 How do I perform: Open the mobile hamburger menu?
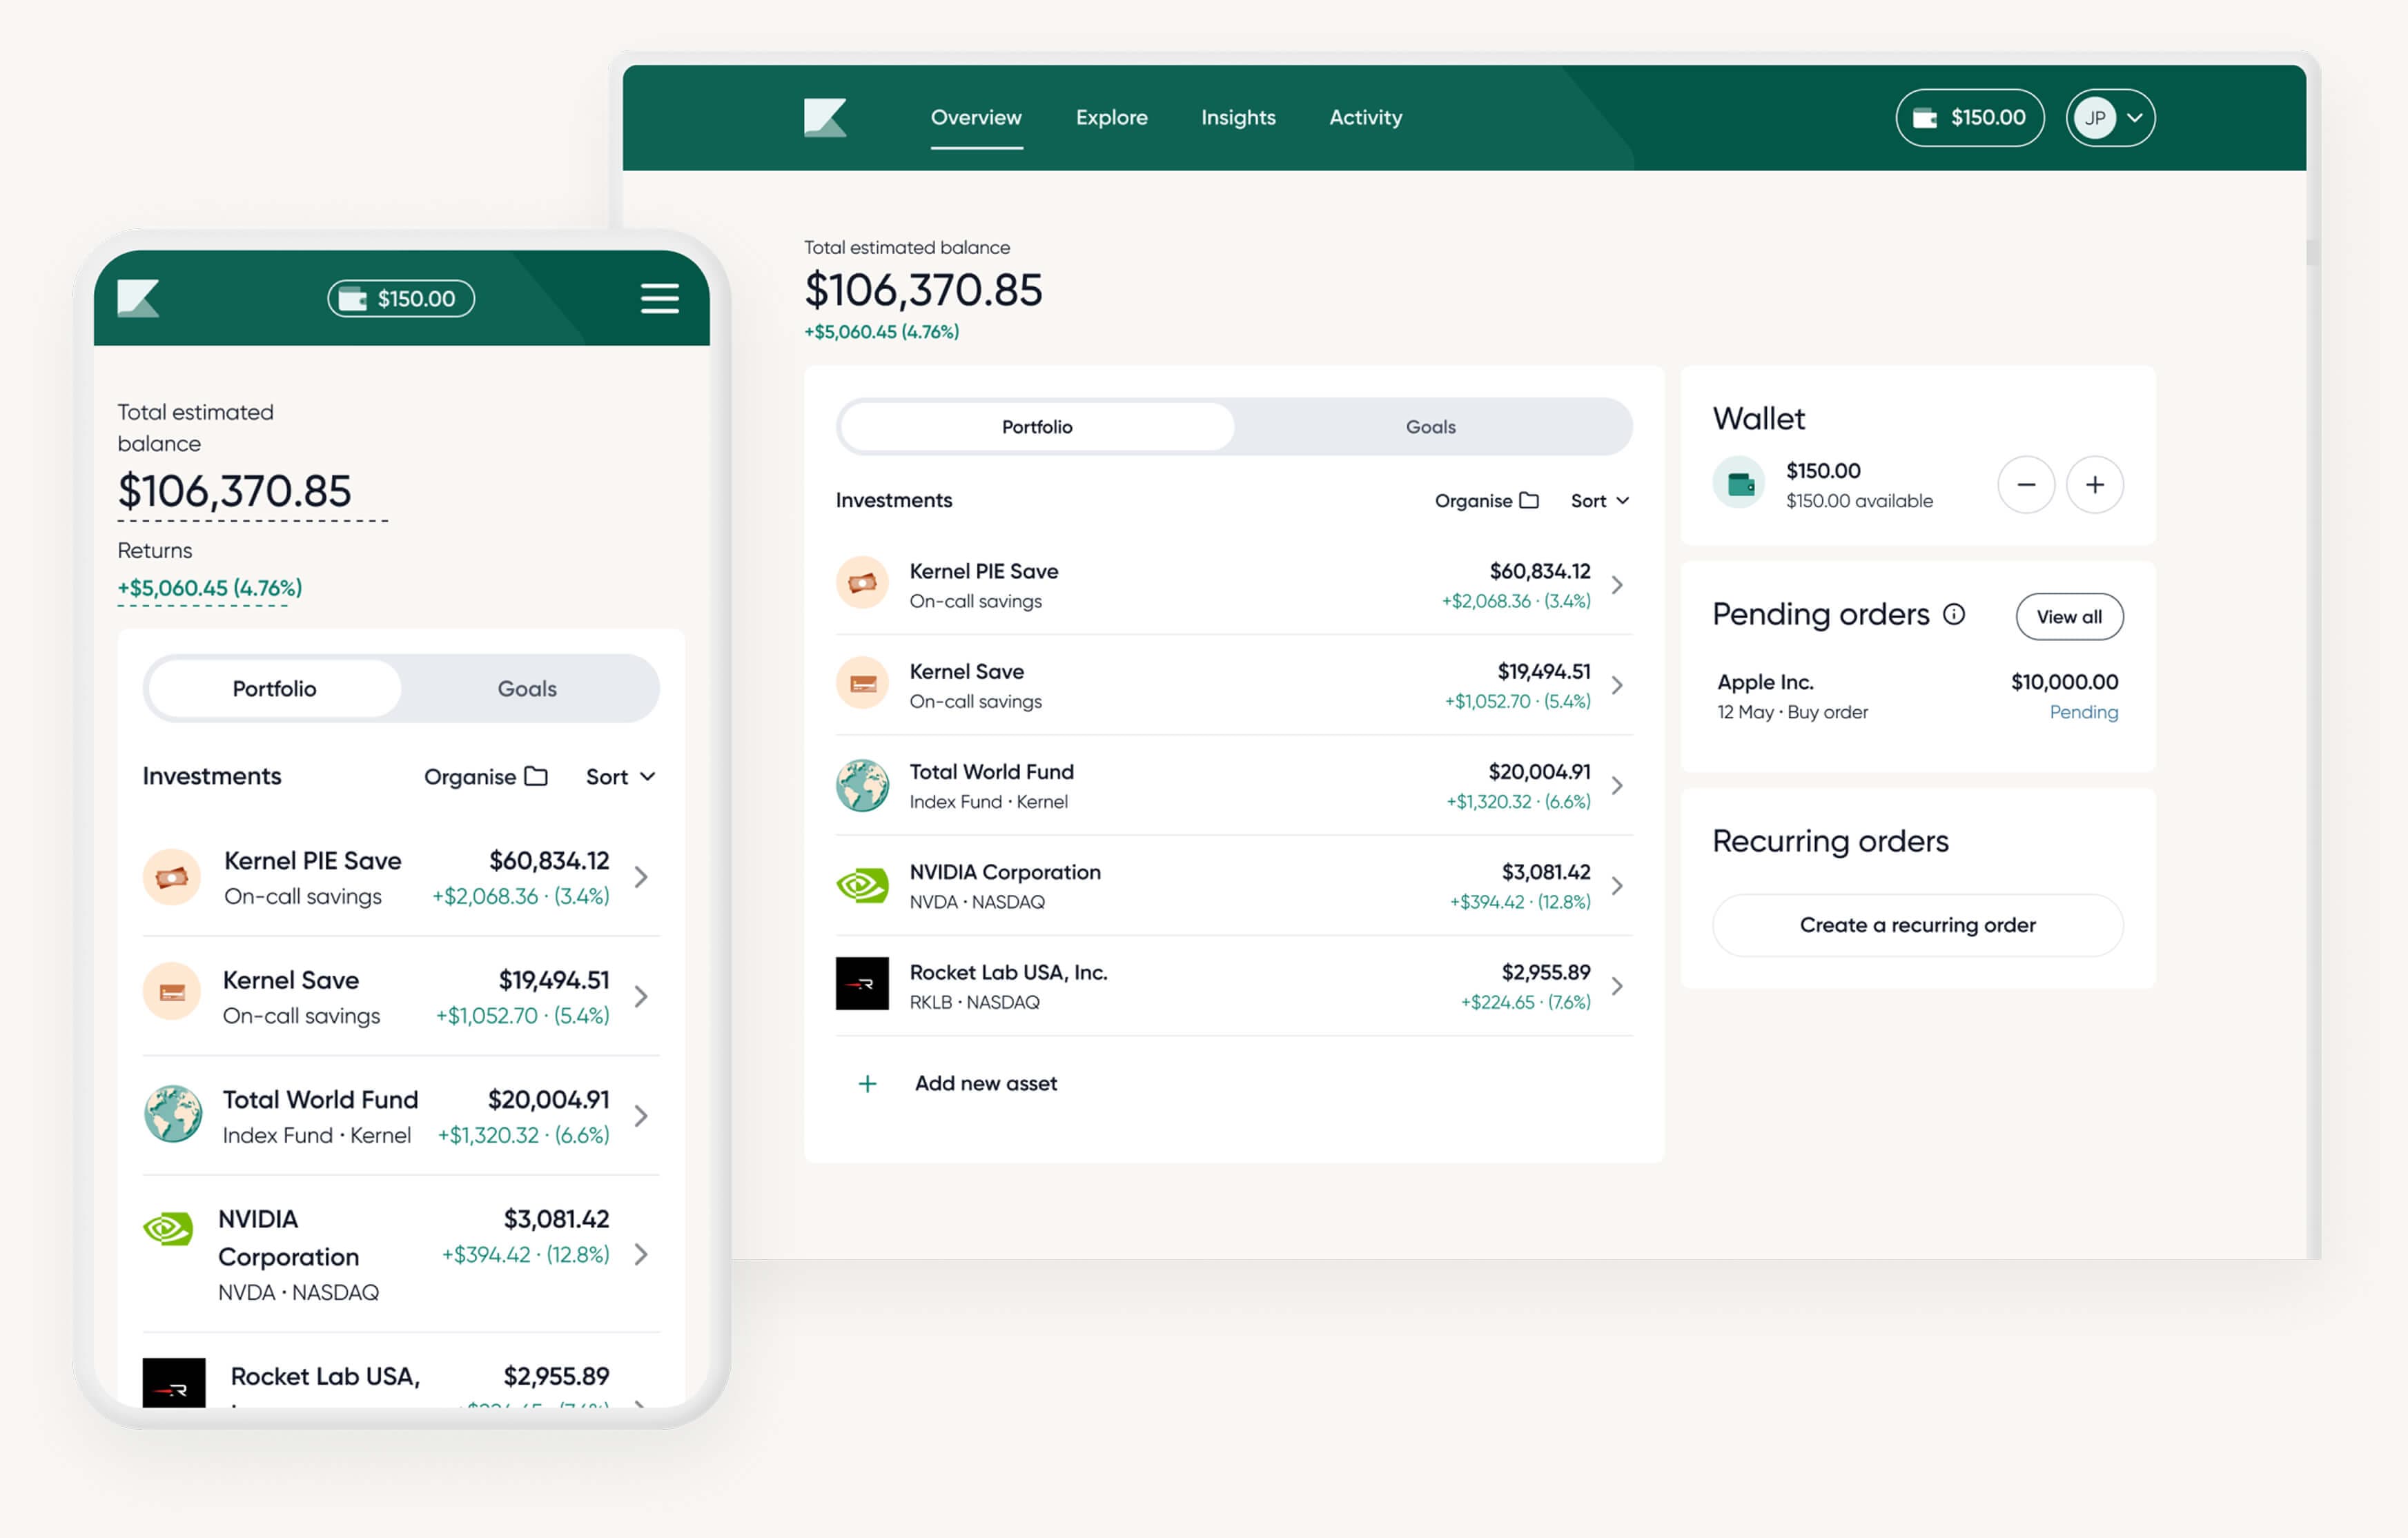pyautogui.click(x=660, y=298)
